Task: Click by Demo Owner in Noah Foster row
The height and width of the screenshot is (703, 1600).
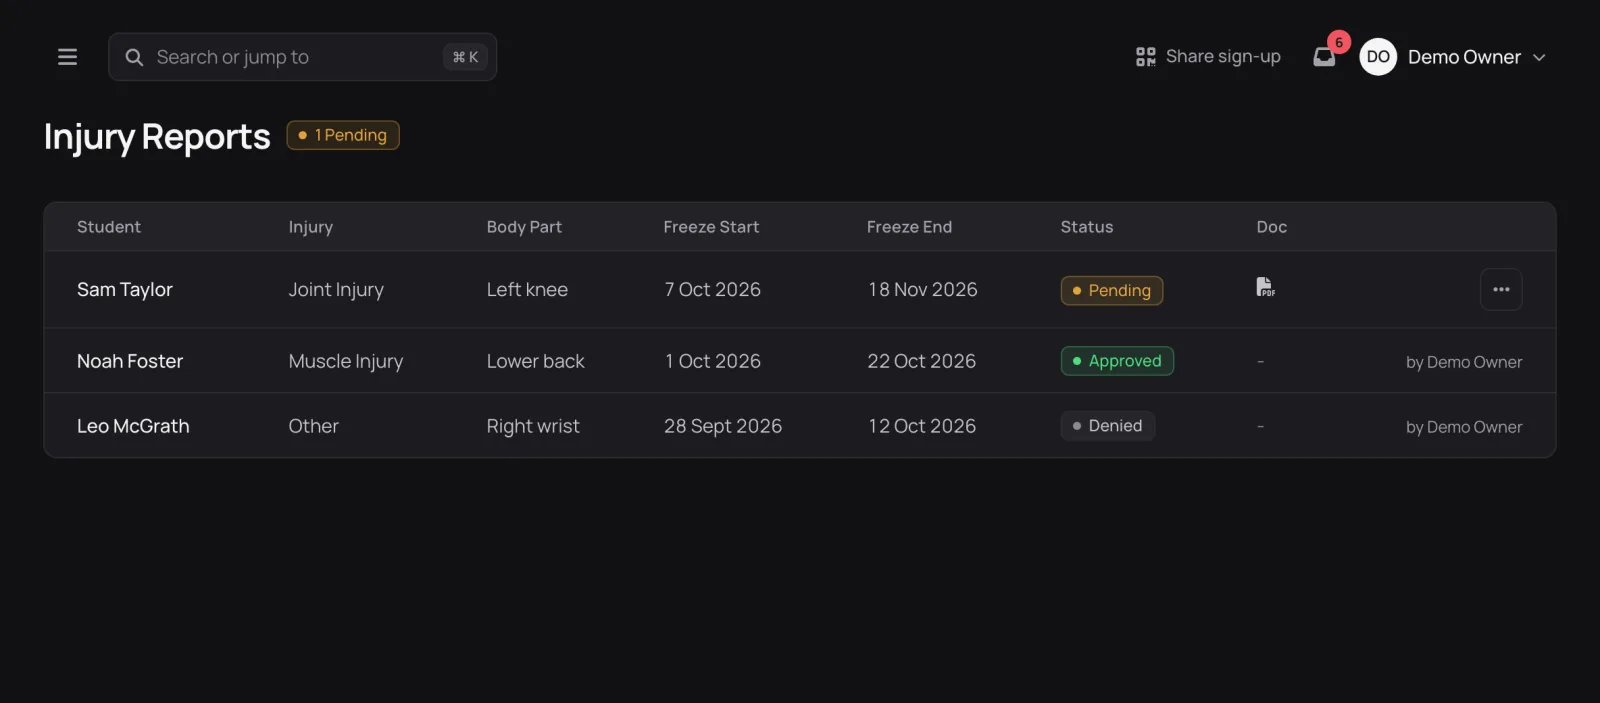Action: (1464, 362)
